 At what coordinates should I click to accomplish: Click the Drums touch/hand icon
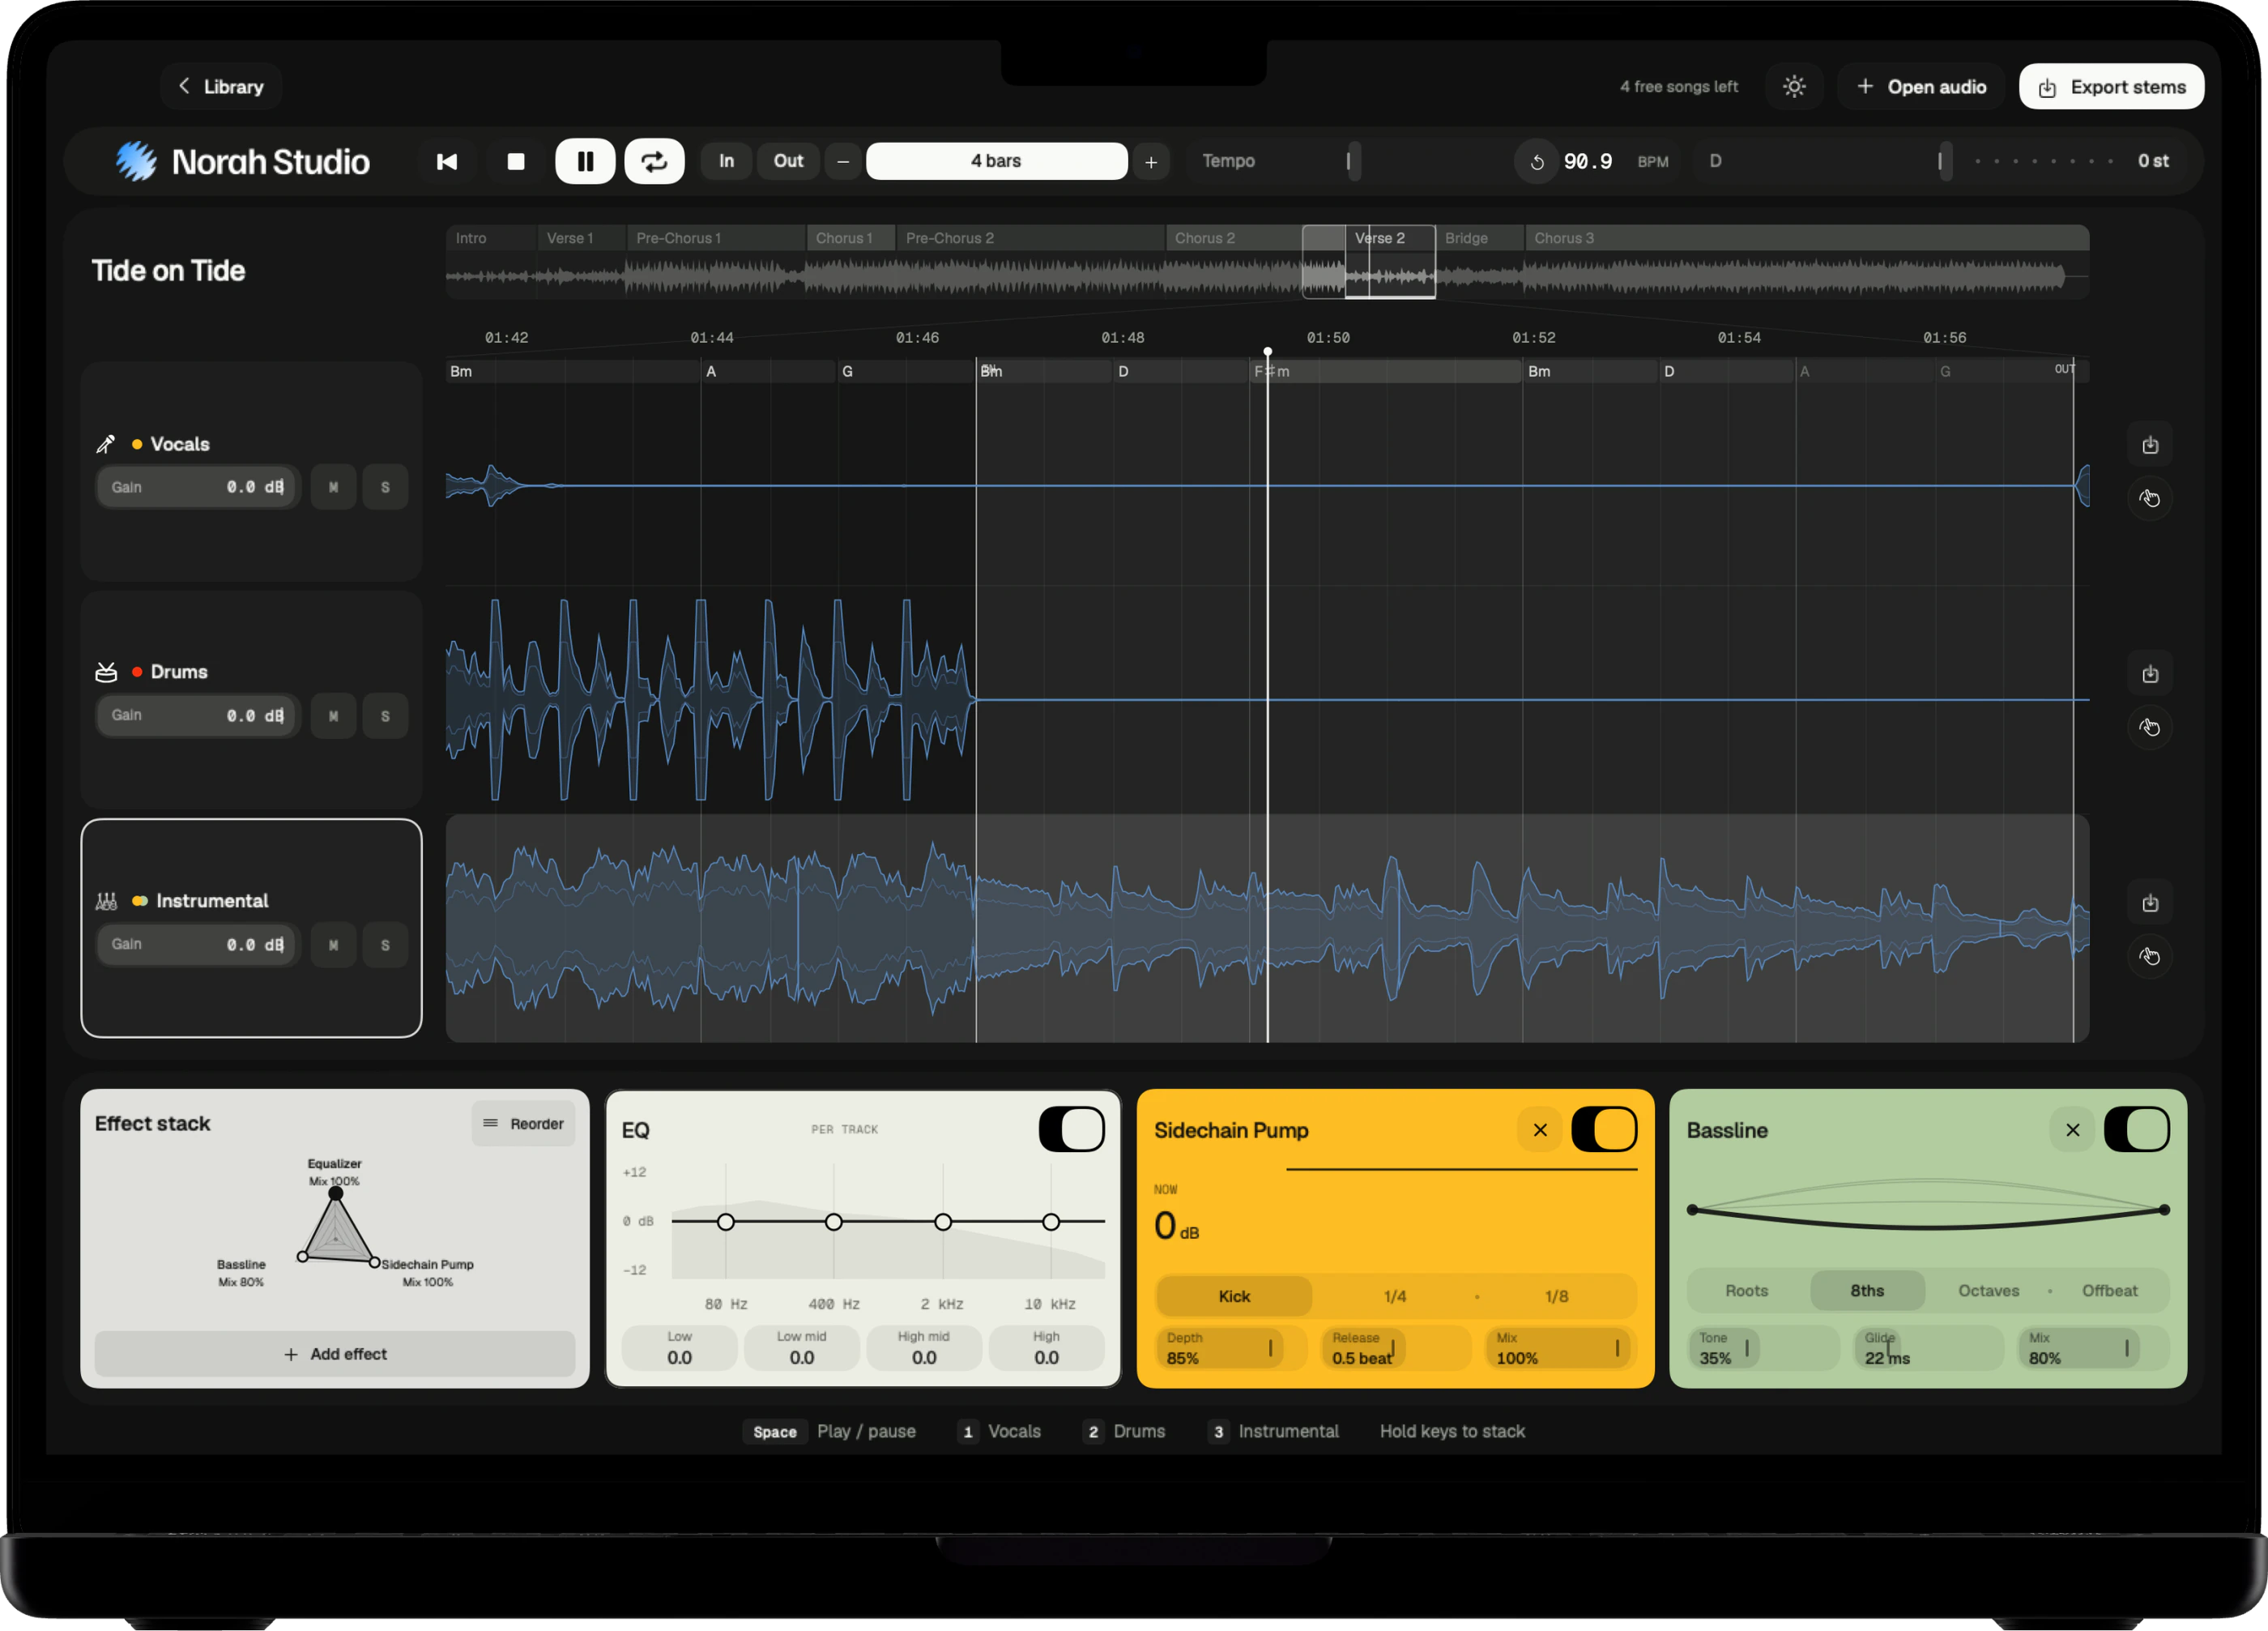2150,727
